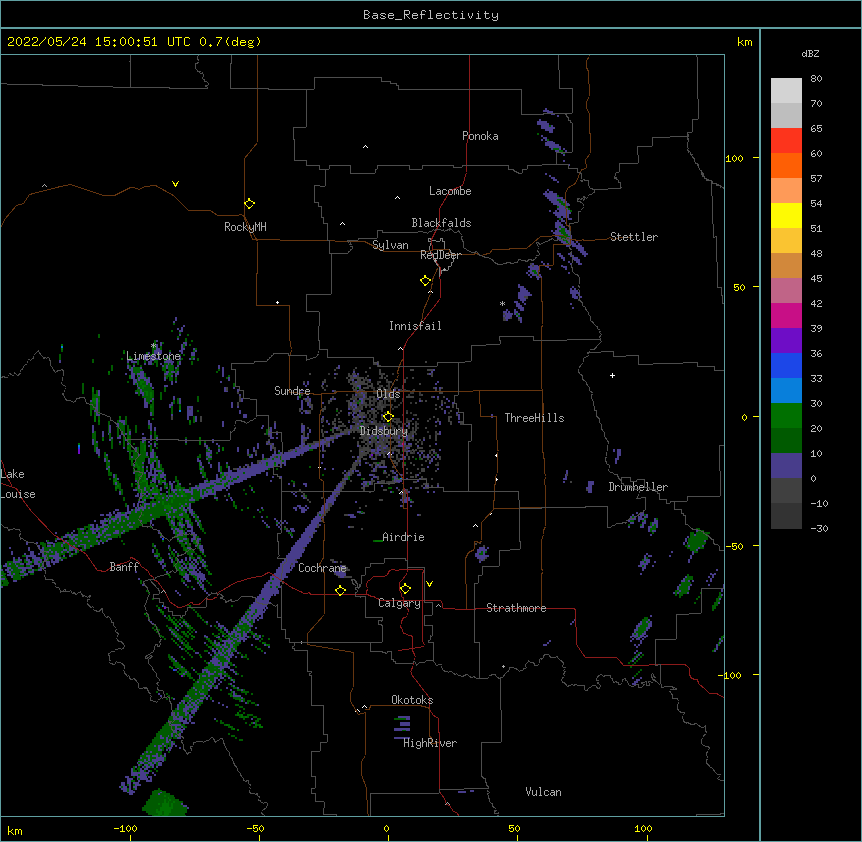Viewport: 862px width, 842px height.
Task: Click the yellow V marker northwest of RockyMH
Action: click(x=175, y=184)
